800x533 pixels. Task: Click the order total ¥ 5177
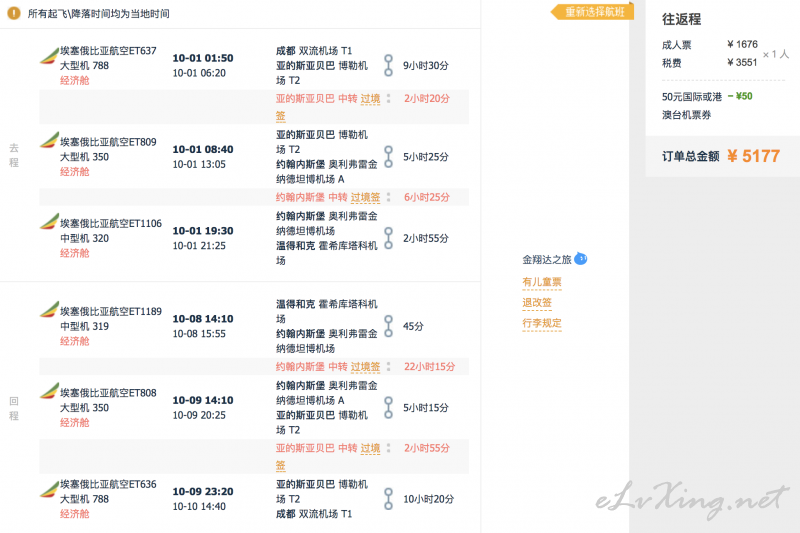(753, 156)
